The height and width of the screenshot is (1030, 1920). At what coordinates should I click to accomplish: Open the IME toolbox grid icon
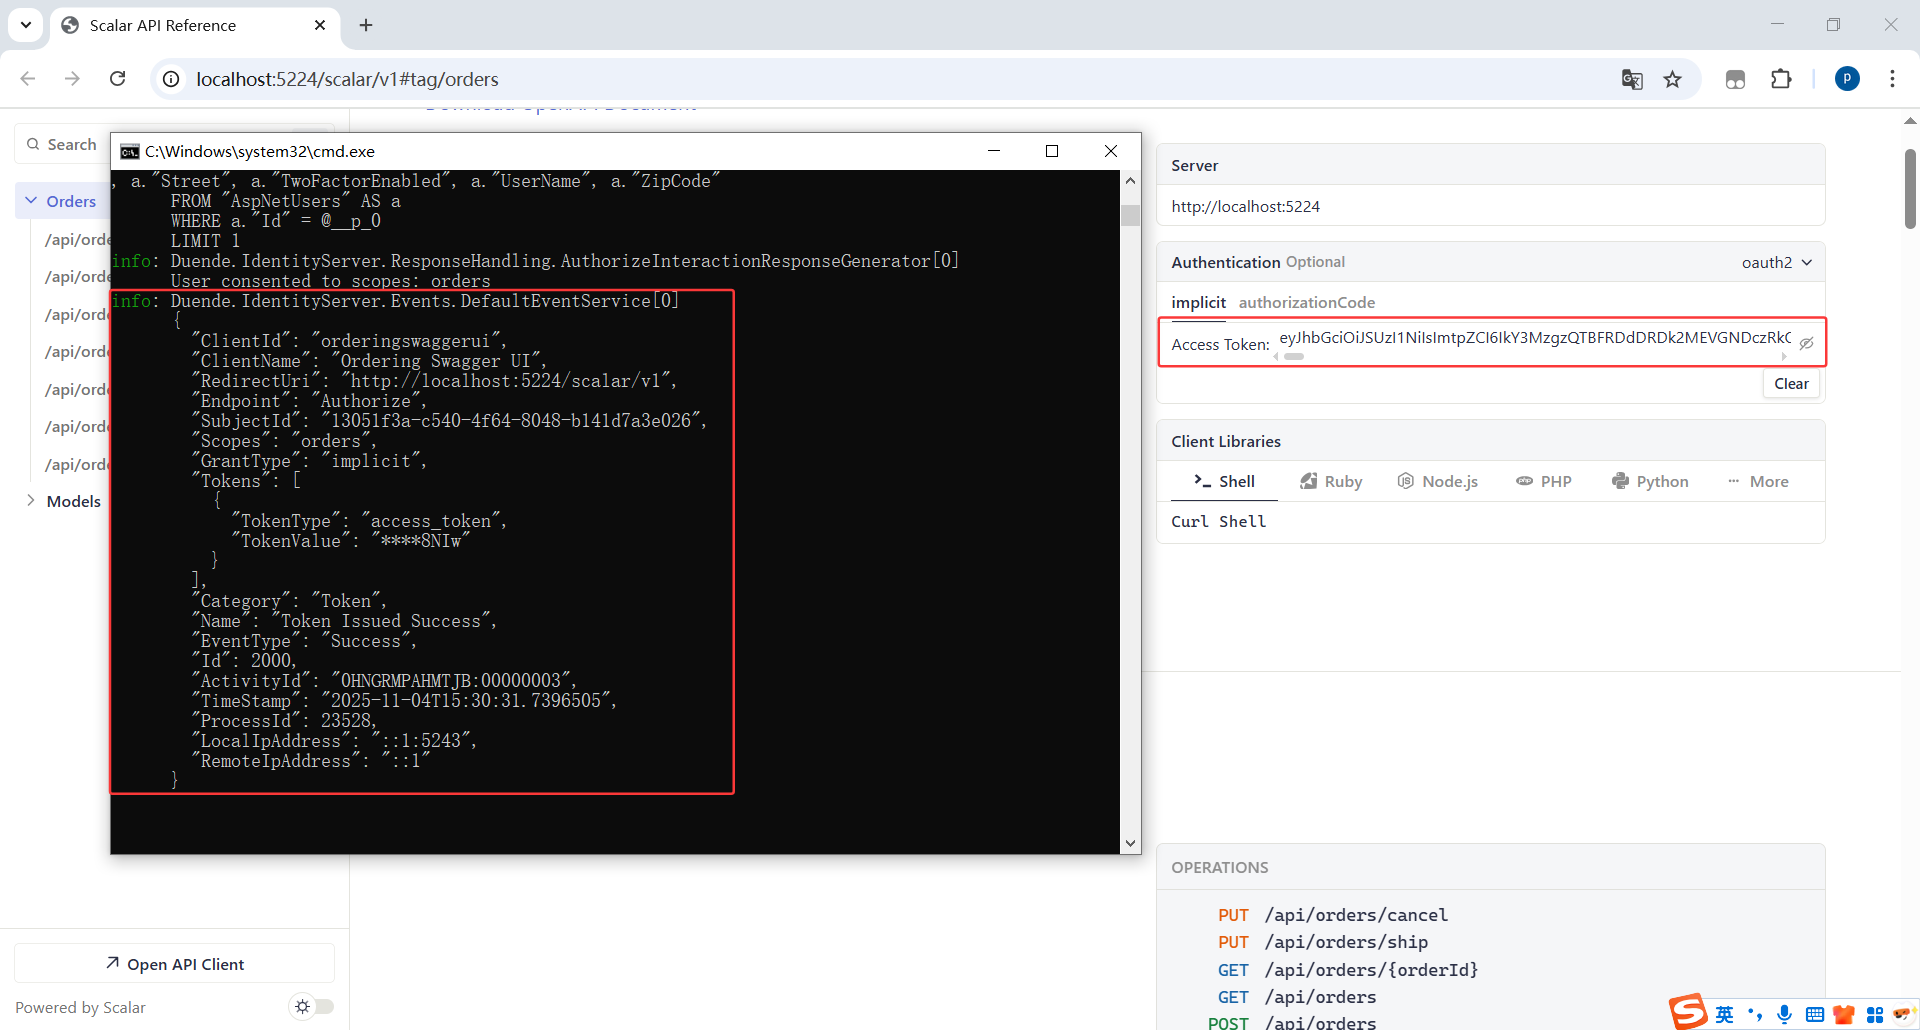[1874, 1015]
